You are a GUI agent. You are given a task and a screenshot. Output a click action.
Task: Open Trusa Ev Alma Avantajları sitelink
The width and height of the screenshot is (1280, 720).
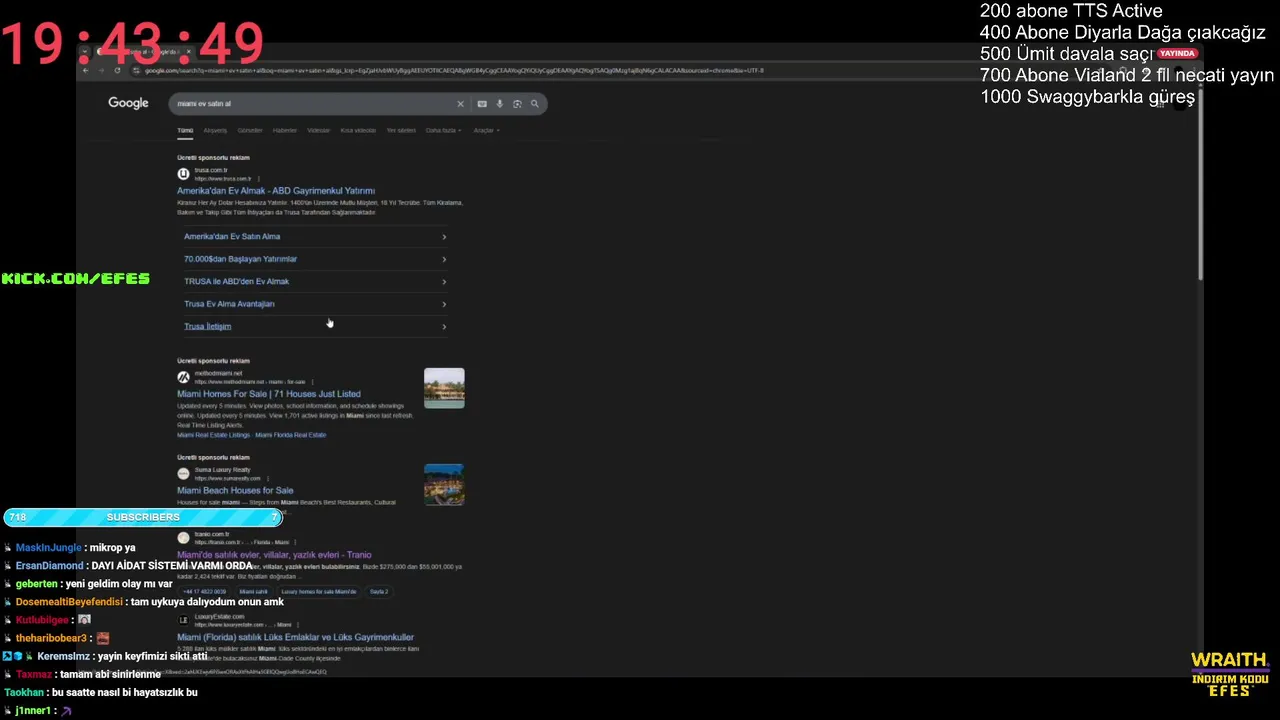click(x=229, y=304)
